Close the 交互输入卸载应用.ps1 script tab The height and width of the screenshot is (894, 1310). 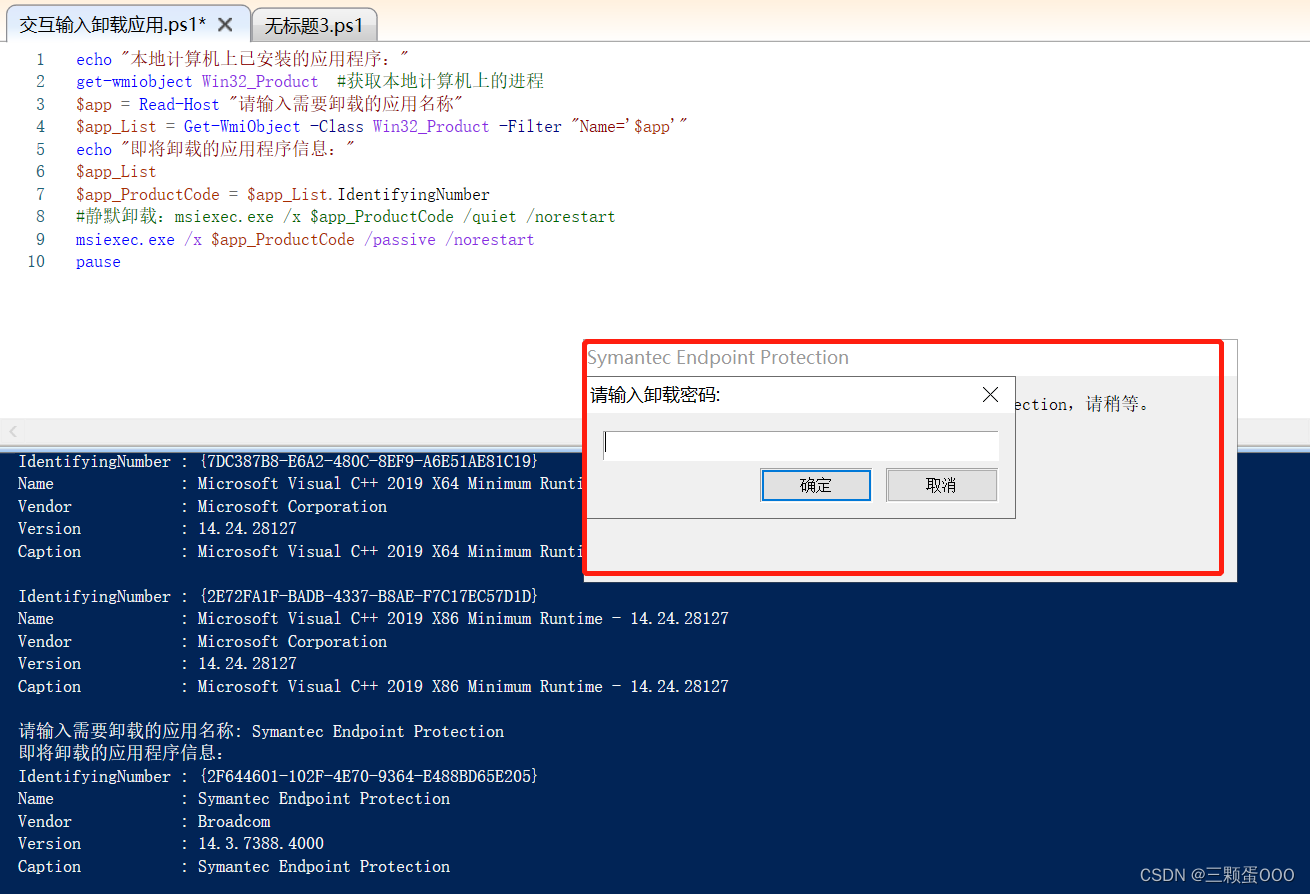(225, 24)
